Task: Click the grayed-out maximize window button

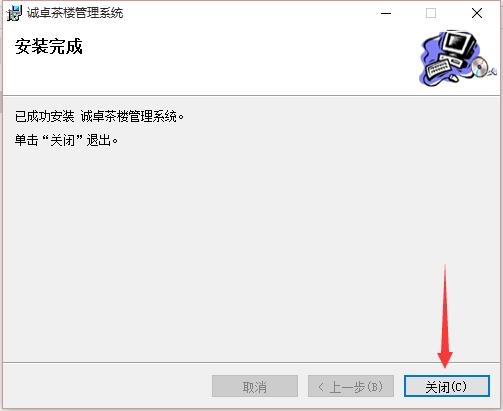Action: pyautogui.click(x=431, y=13)
